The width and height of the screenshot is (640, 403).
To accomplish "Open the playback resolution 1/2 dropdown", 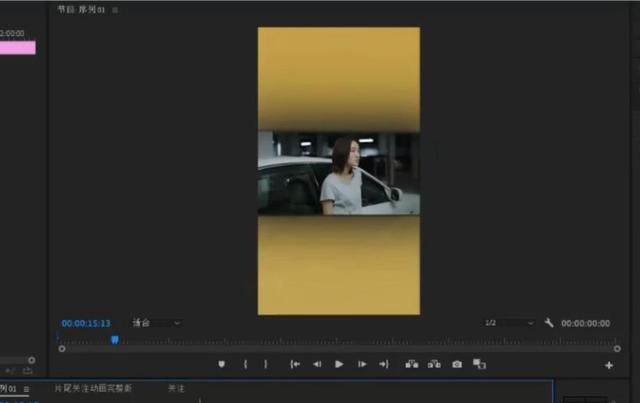I will pos(509,323).
